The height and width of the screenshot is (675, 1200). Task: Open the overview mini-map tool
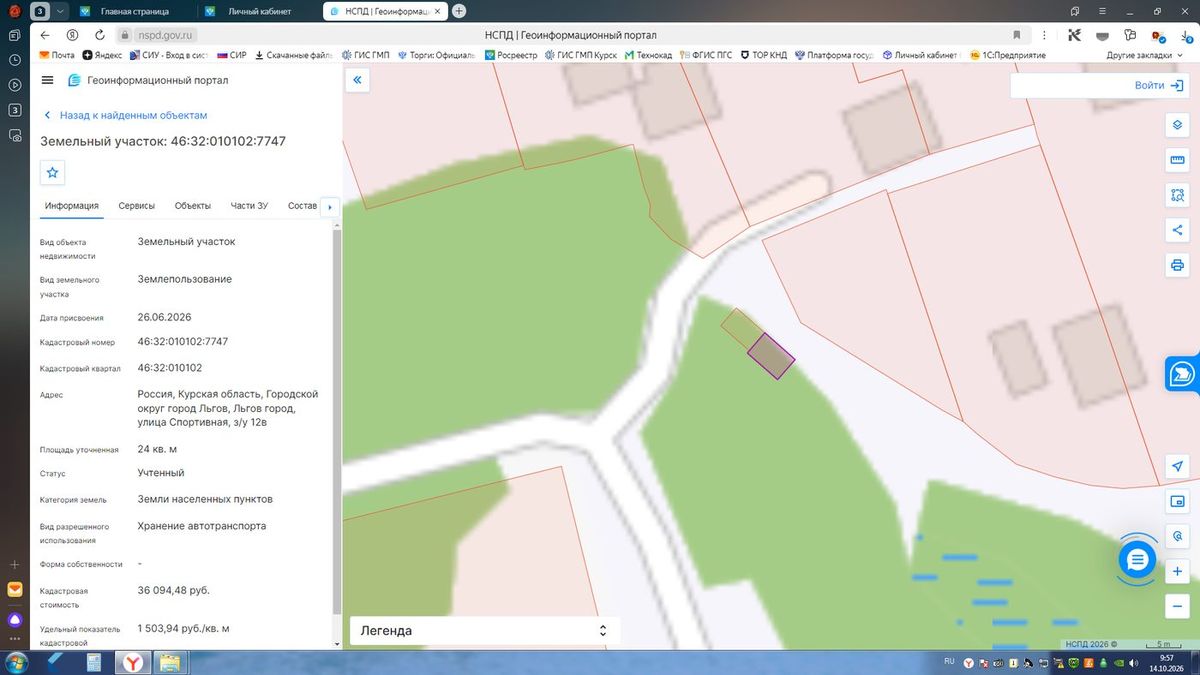[x=1177, y=501]
